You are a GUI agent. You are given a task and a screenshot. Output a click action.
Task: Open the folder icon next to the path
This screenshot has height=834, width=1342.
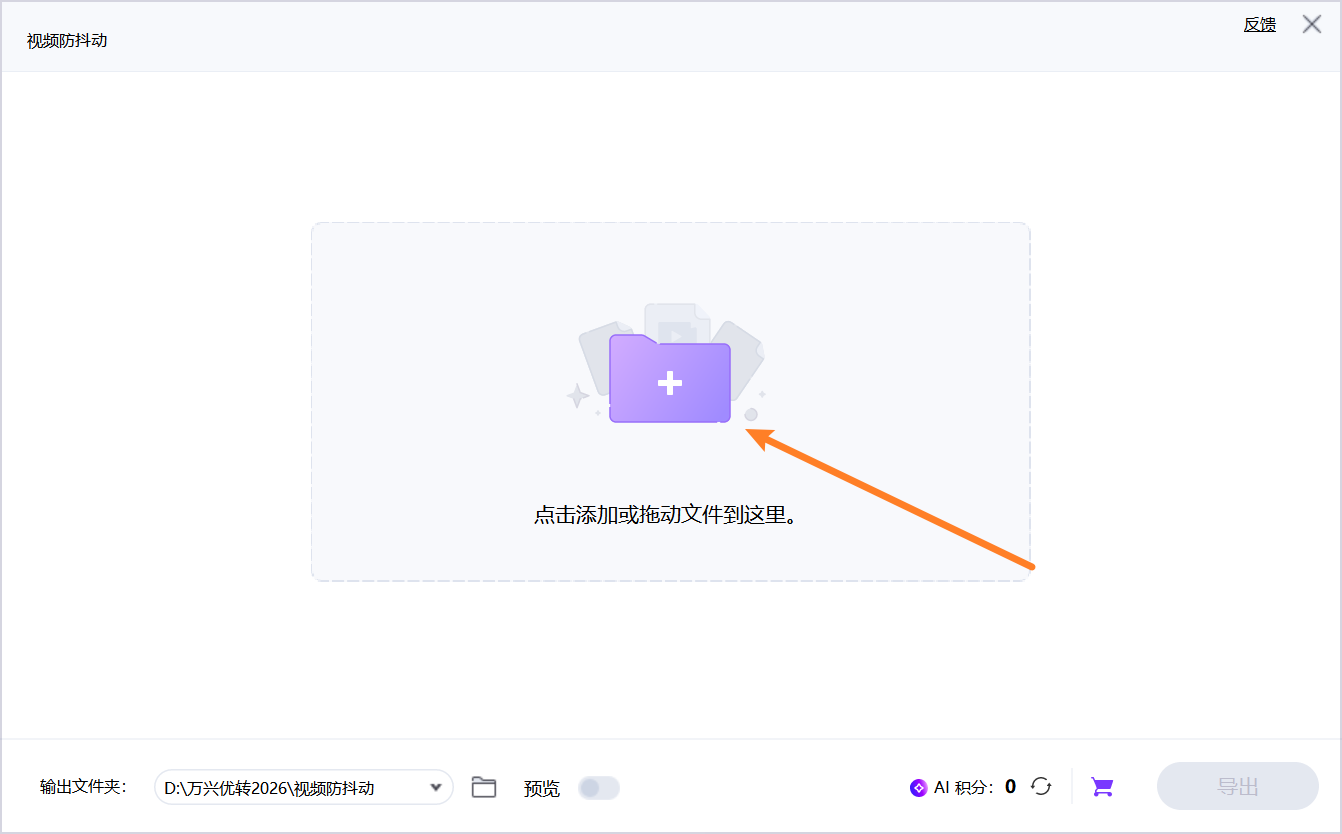(x=484, y=787)
